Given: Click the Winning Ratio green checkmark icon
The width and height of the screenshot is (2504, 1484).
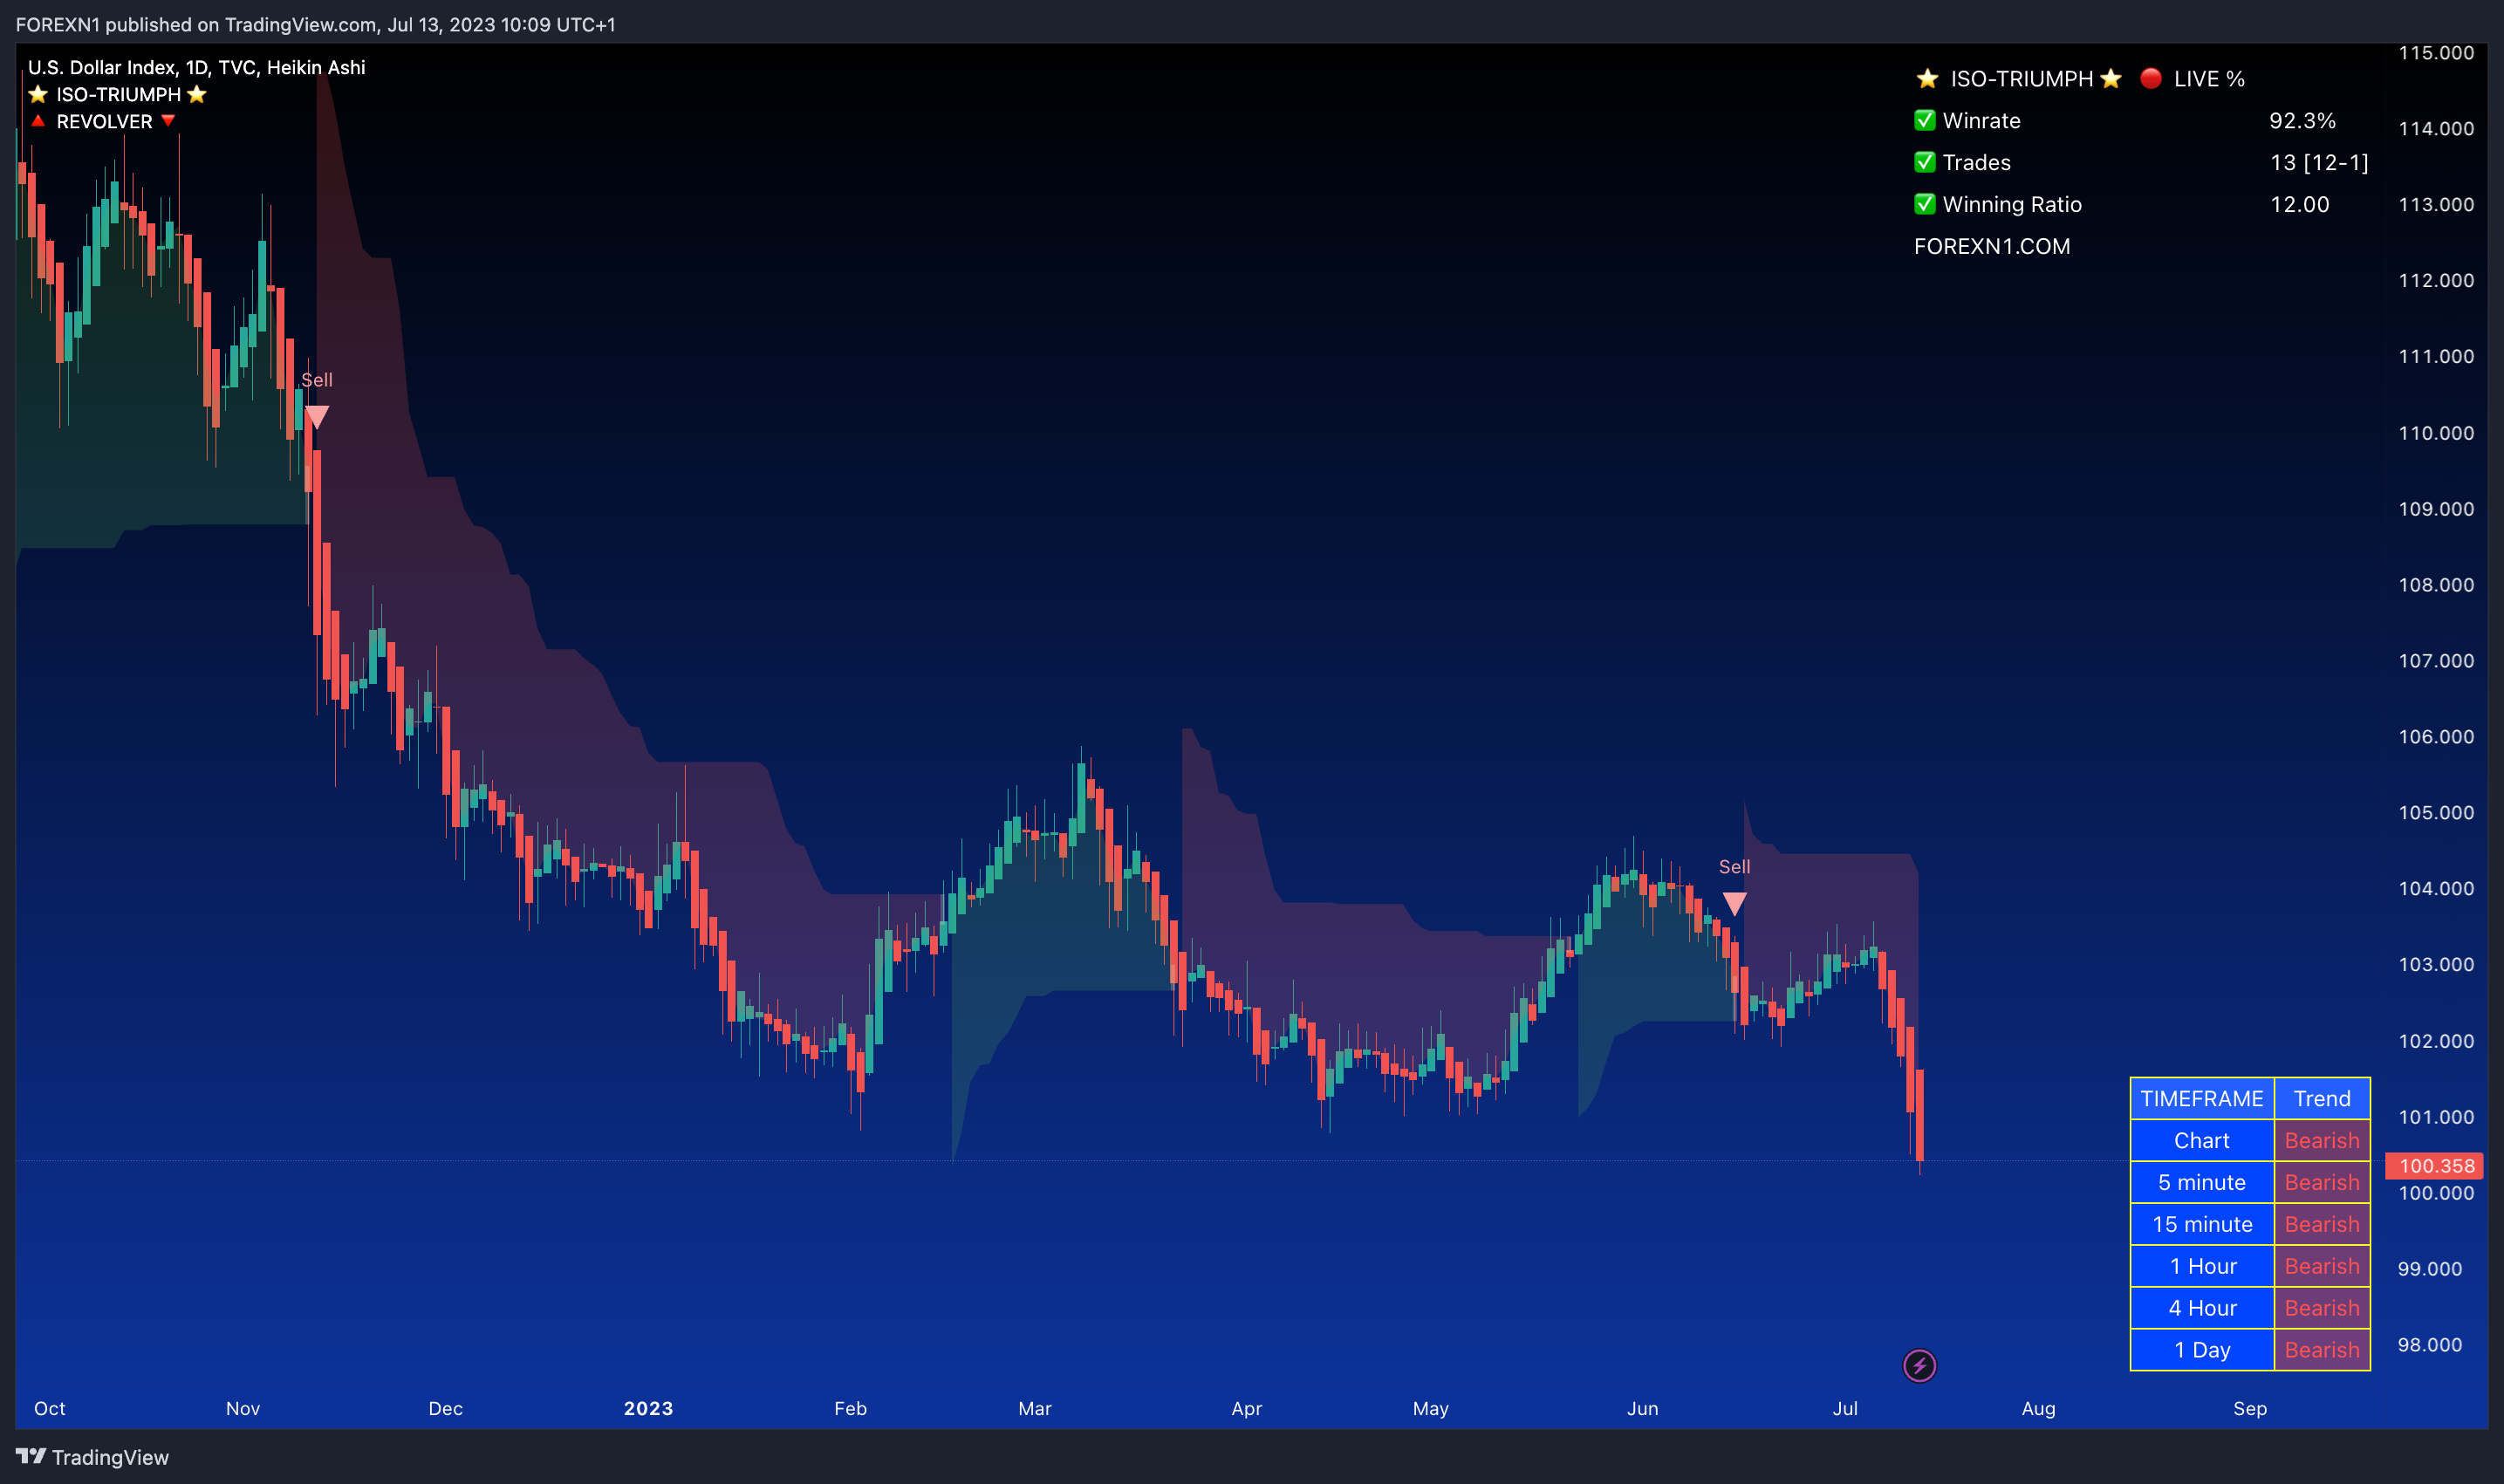Looking at the screenshot, I should pos(1924,204).
